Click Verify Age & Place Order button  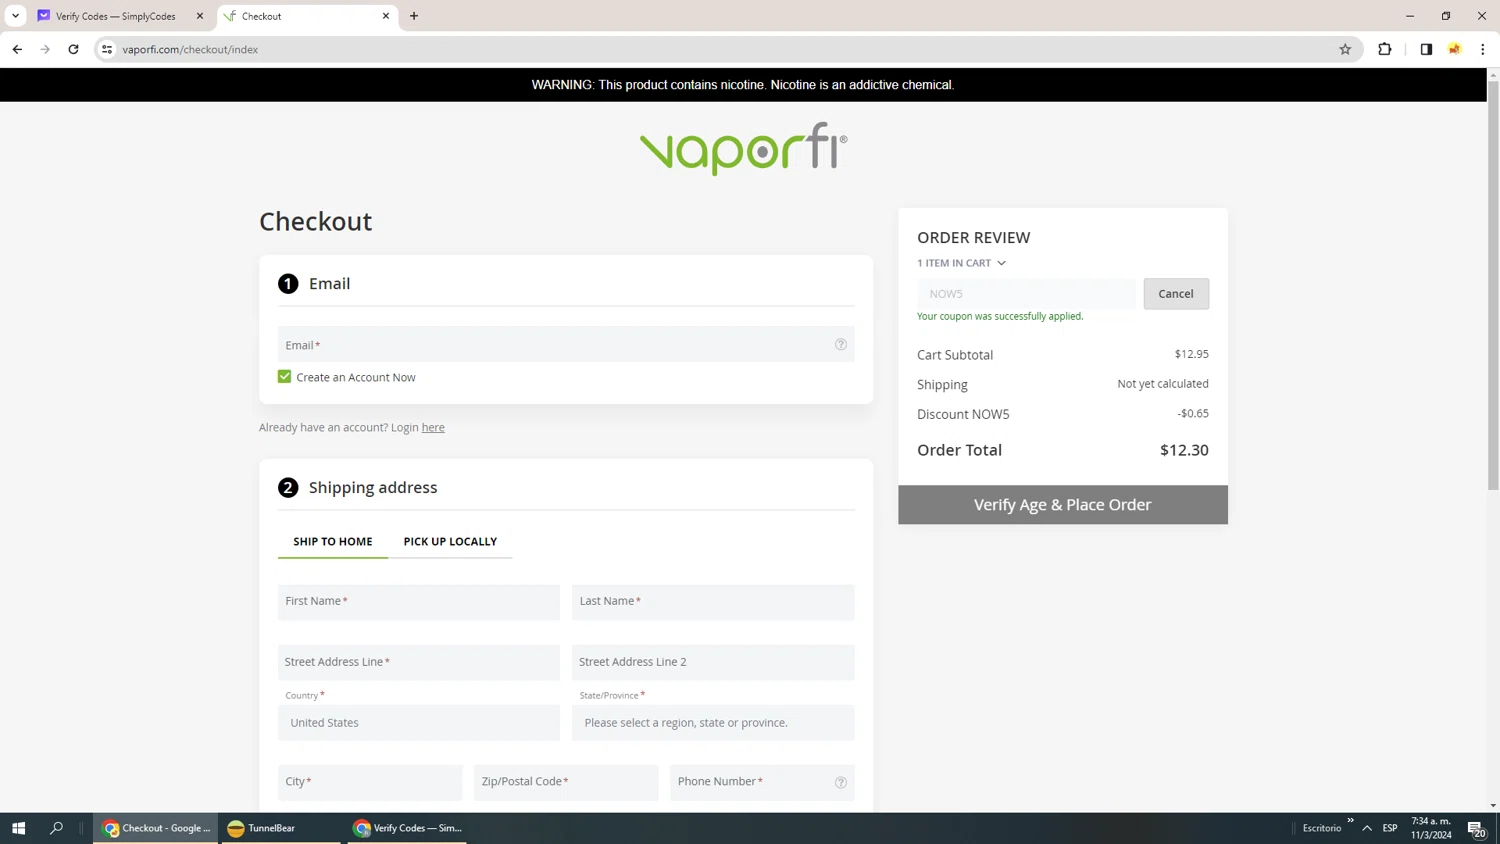1063,505
